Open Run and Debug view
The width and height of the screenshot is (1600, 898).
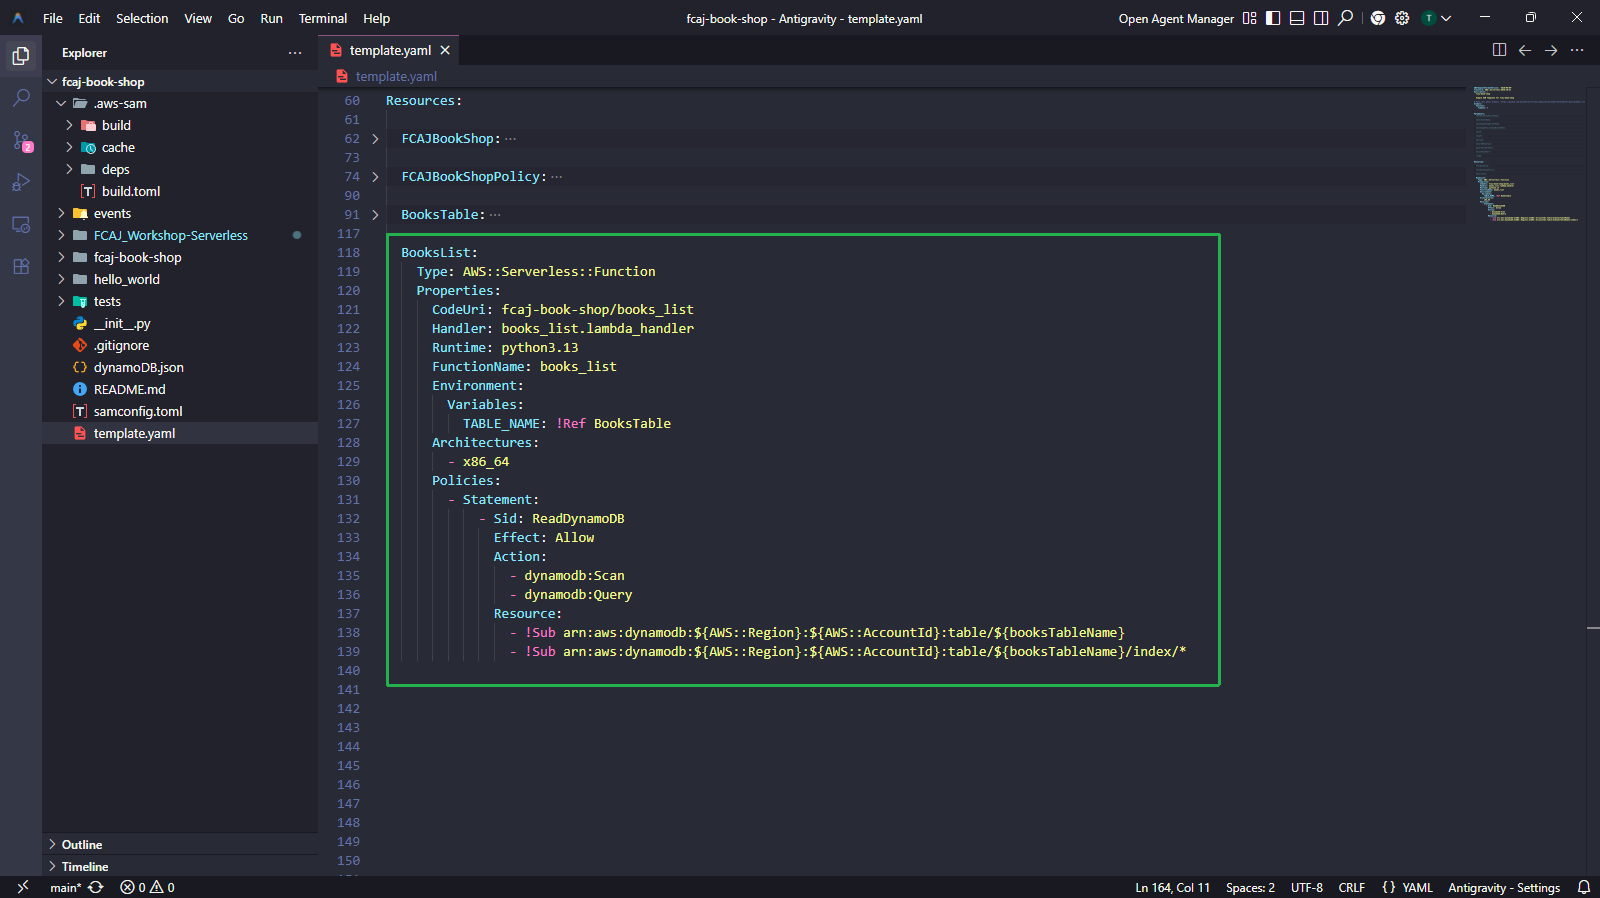(x=21, y=183)
